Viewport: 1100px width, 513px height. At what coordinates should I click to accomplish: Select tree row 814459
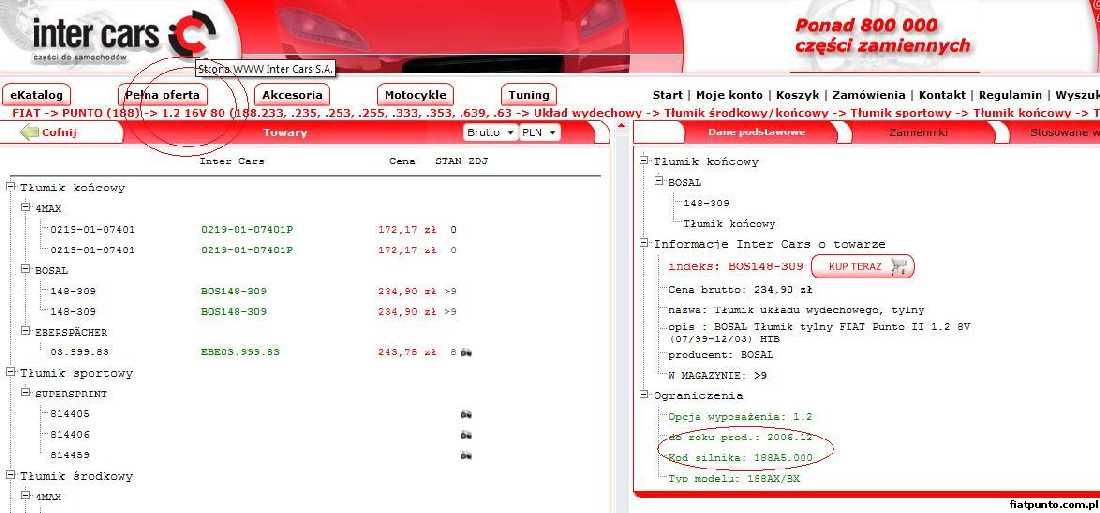pyautogui.click(x=70, y=455)
